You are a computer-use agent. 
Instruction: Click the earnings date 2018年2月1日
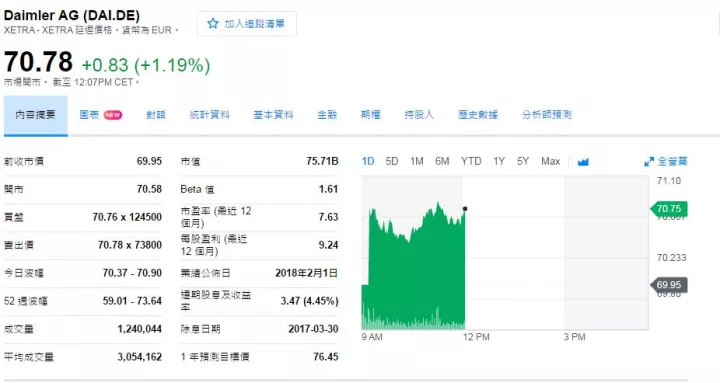[307, 273]
